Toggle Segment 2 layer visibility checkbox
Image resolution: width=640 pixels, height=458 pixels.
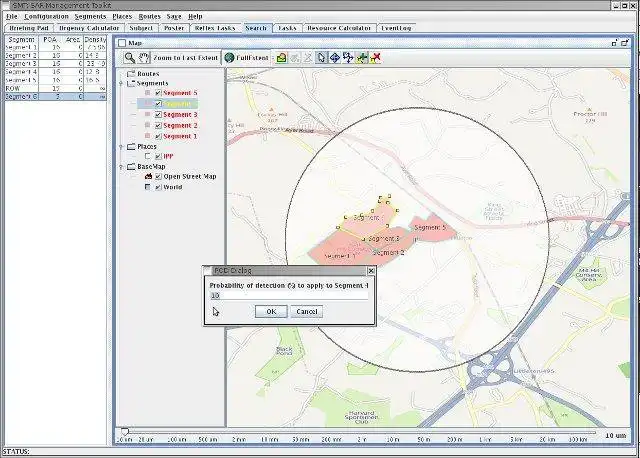click(x=158, y=125)
